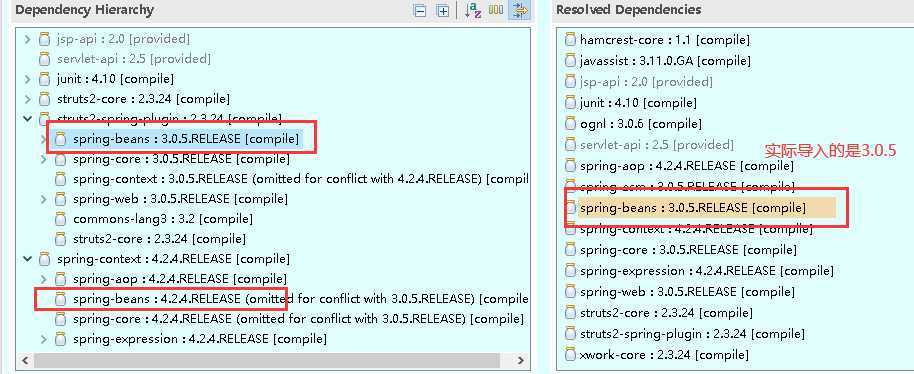
Task: Select spring-beans : 3.0.5.RELEASE in Resolved Dependencies
Action: (692, 207)
